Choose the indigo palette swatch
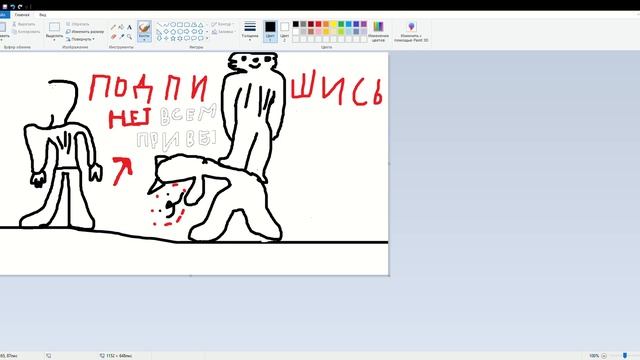640x360 pixels. coord(356,24)
